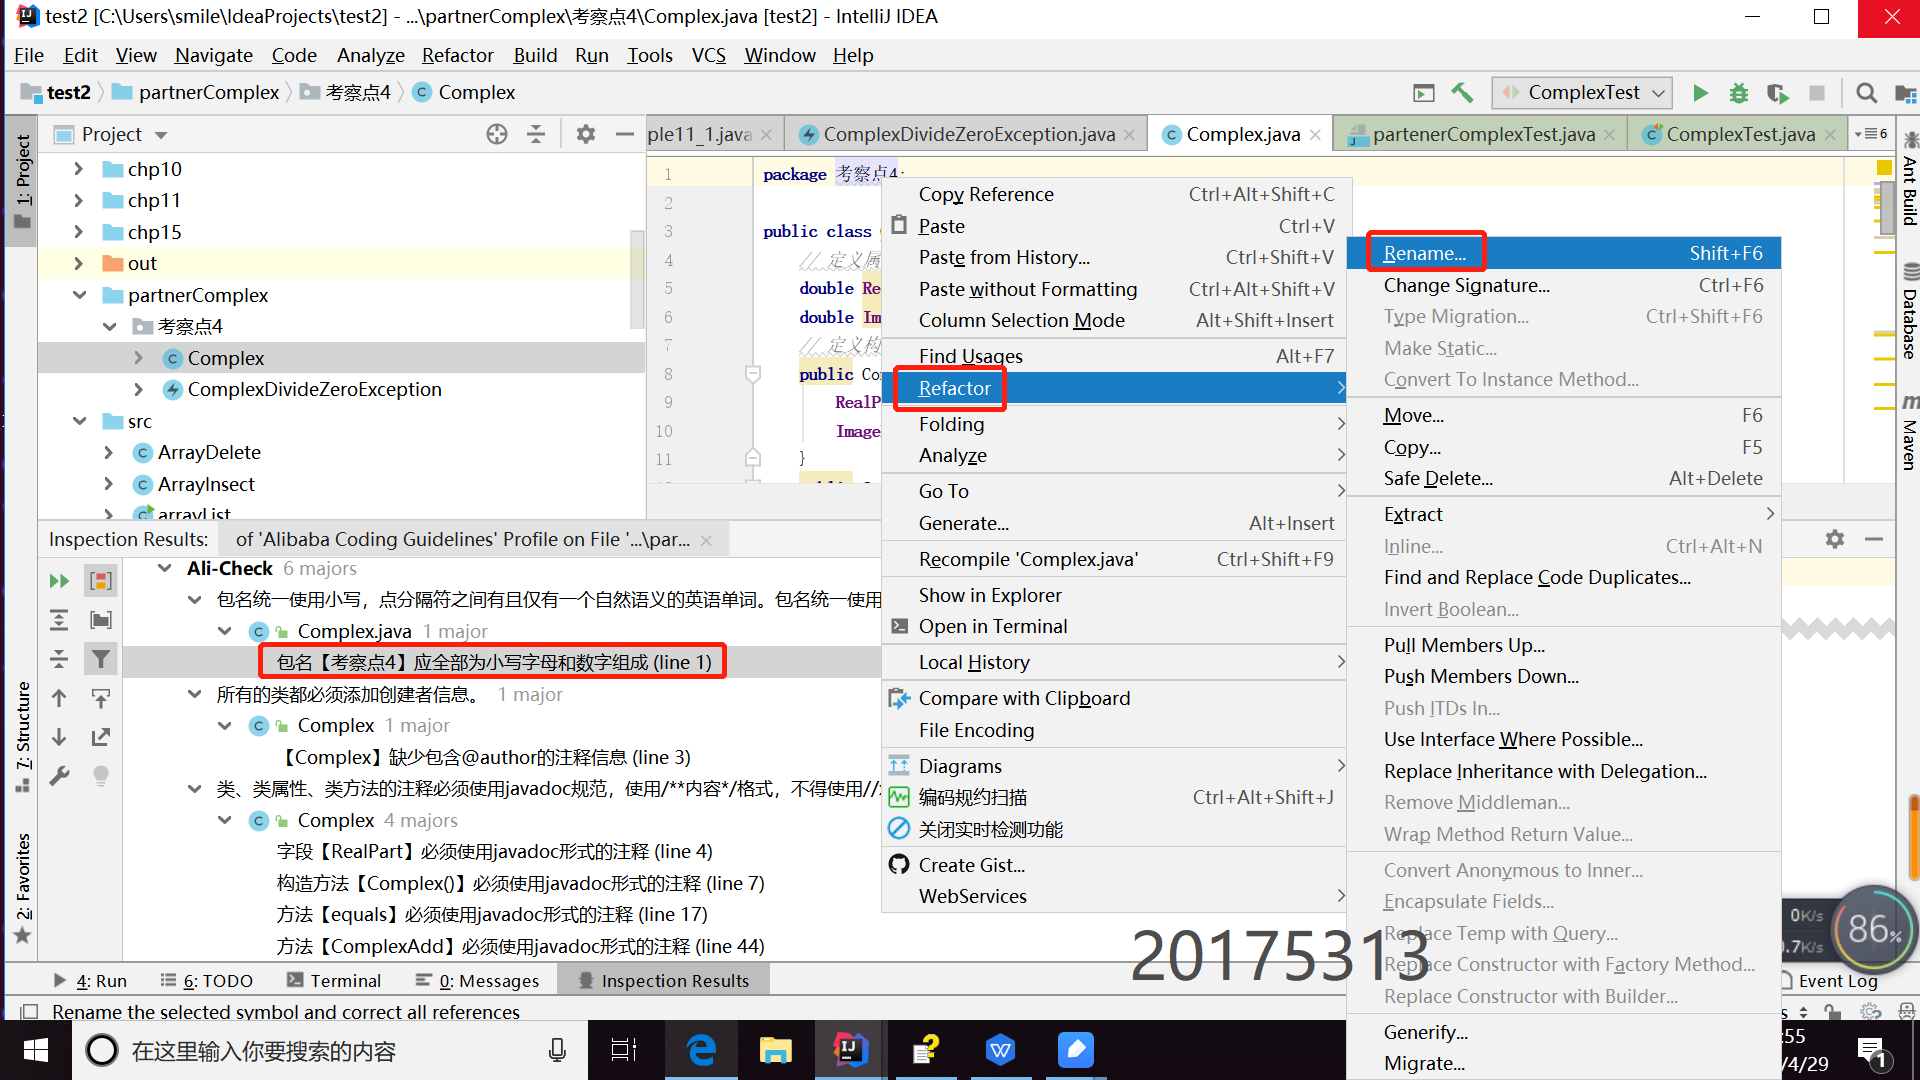Click Safe Delete in refactor submenu

pos(1564,478)
